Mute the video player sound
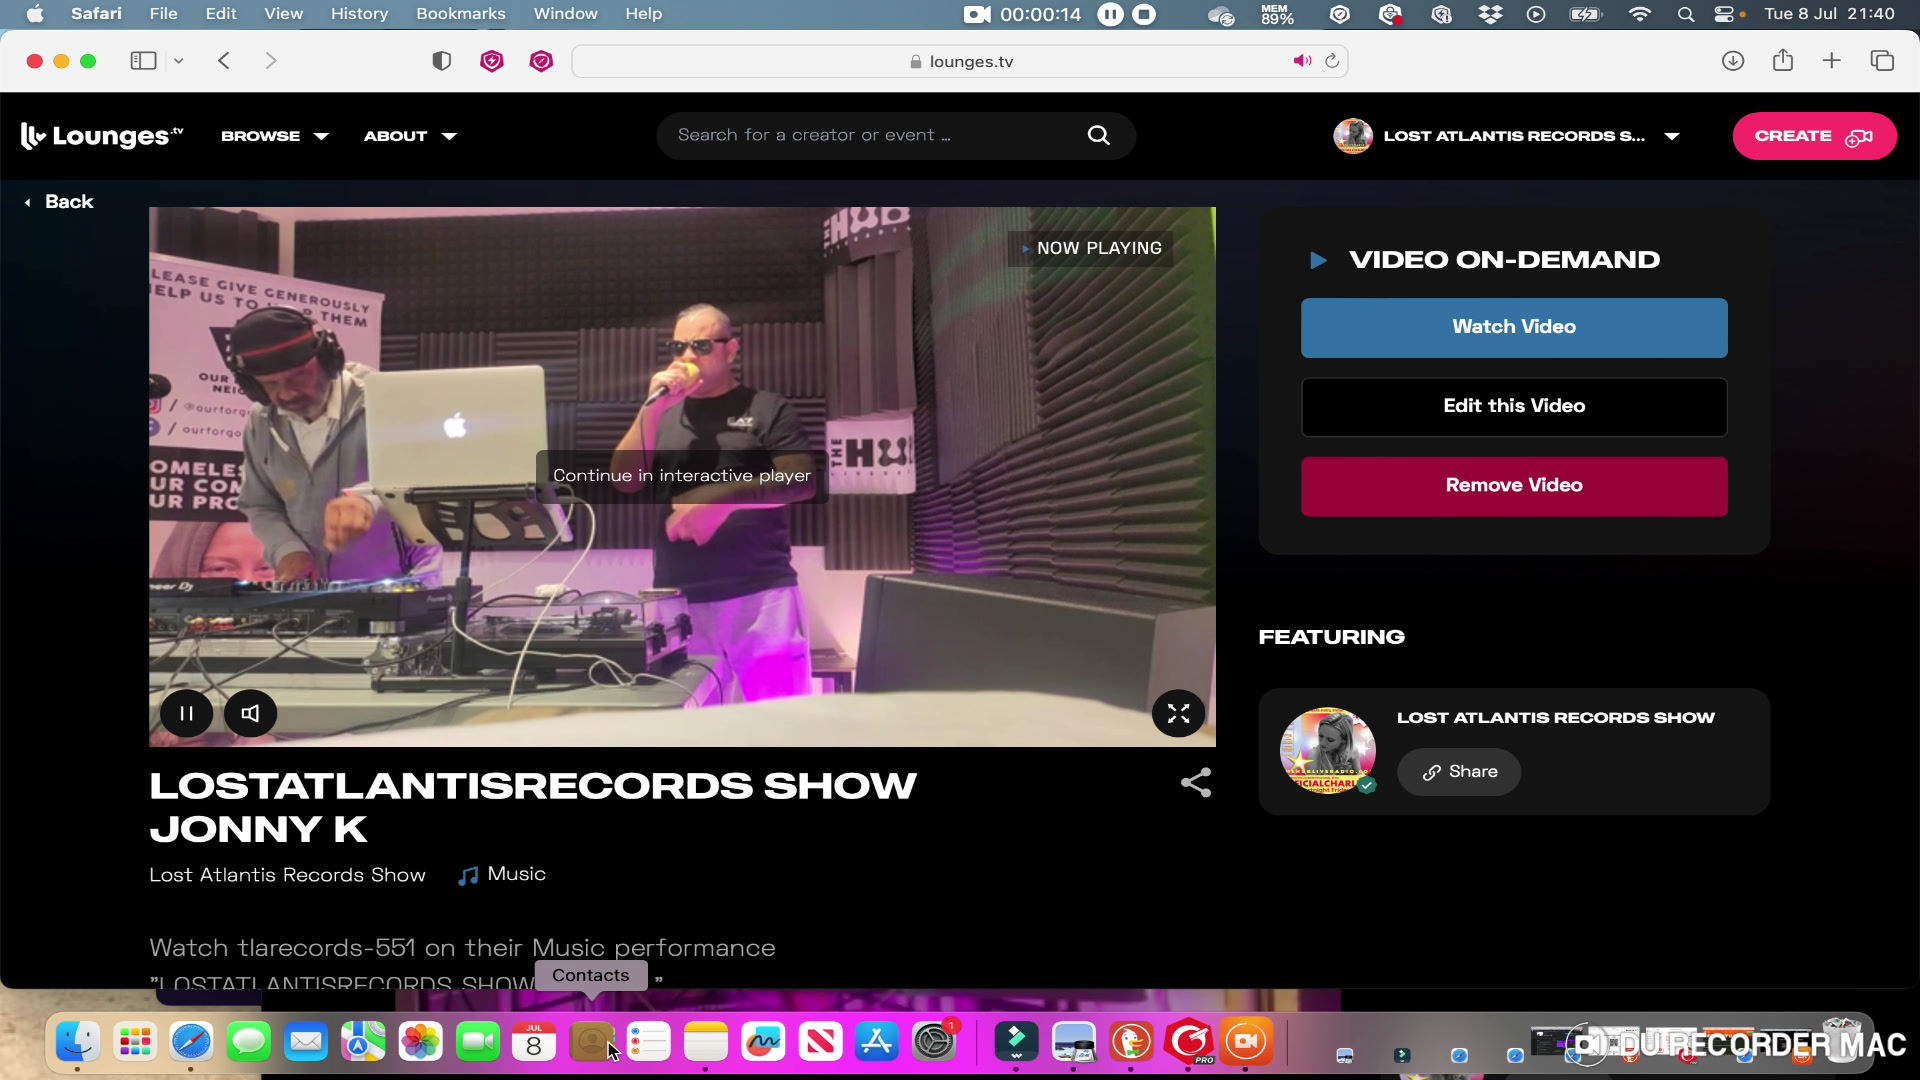The image size is (1920, 1080). point(250,713)
